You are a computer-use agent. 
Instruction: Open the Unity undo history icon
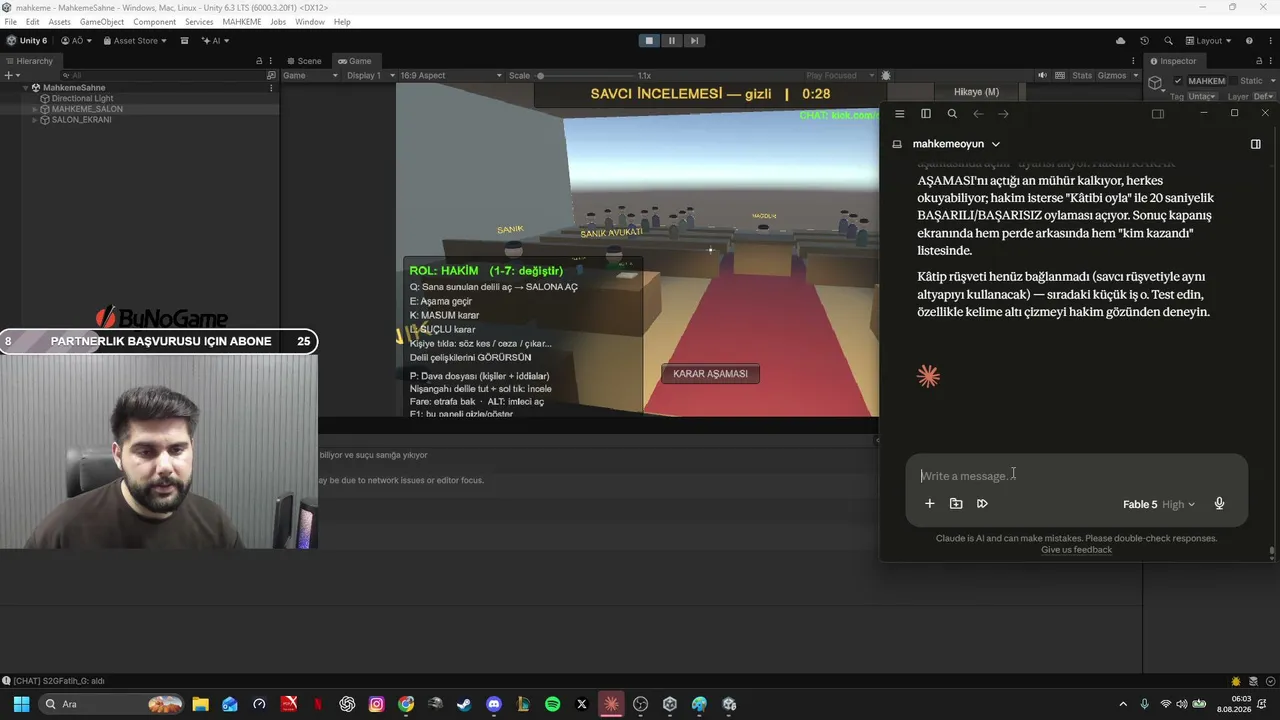[1144, 41]
